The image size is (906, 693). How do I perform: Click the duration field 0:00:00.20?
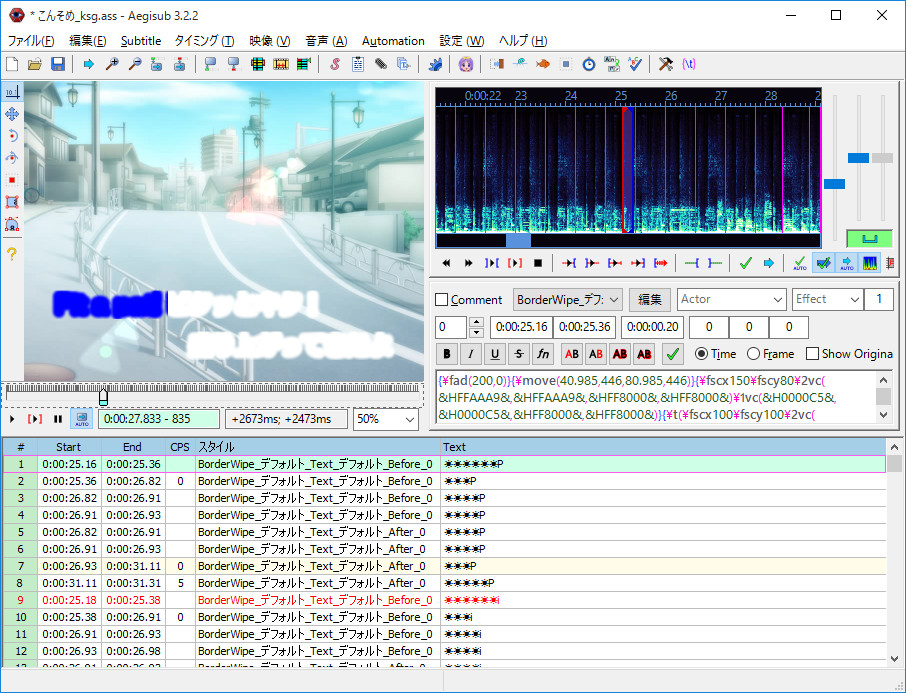[x=652, y=327]
